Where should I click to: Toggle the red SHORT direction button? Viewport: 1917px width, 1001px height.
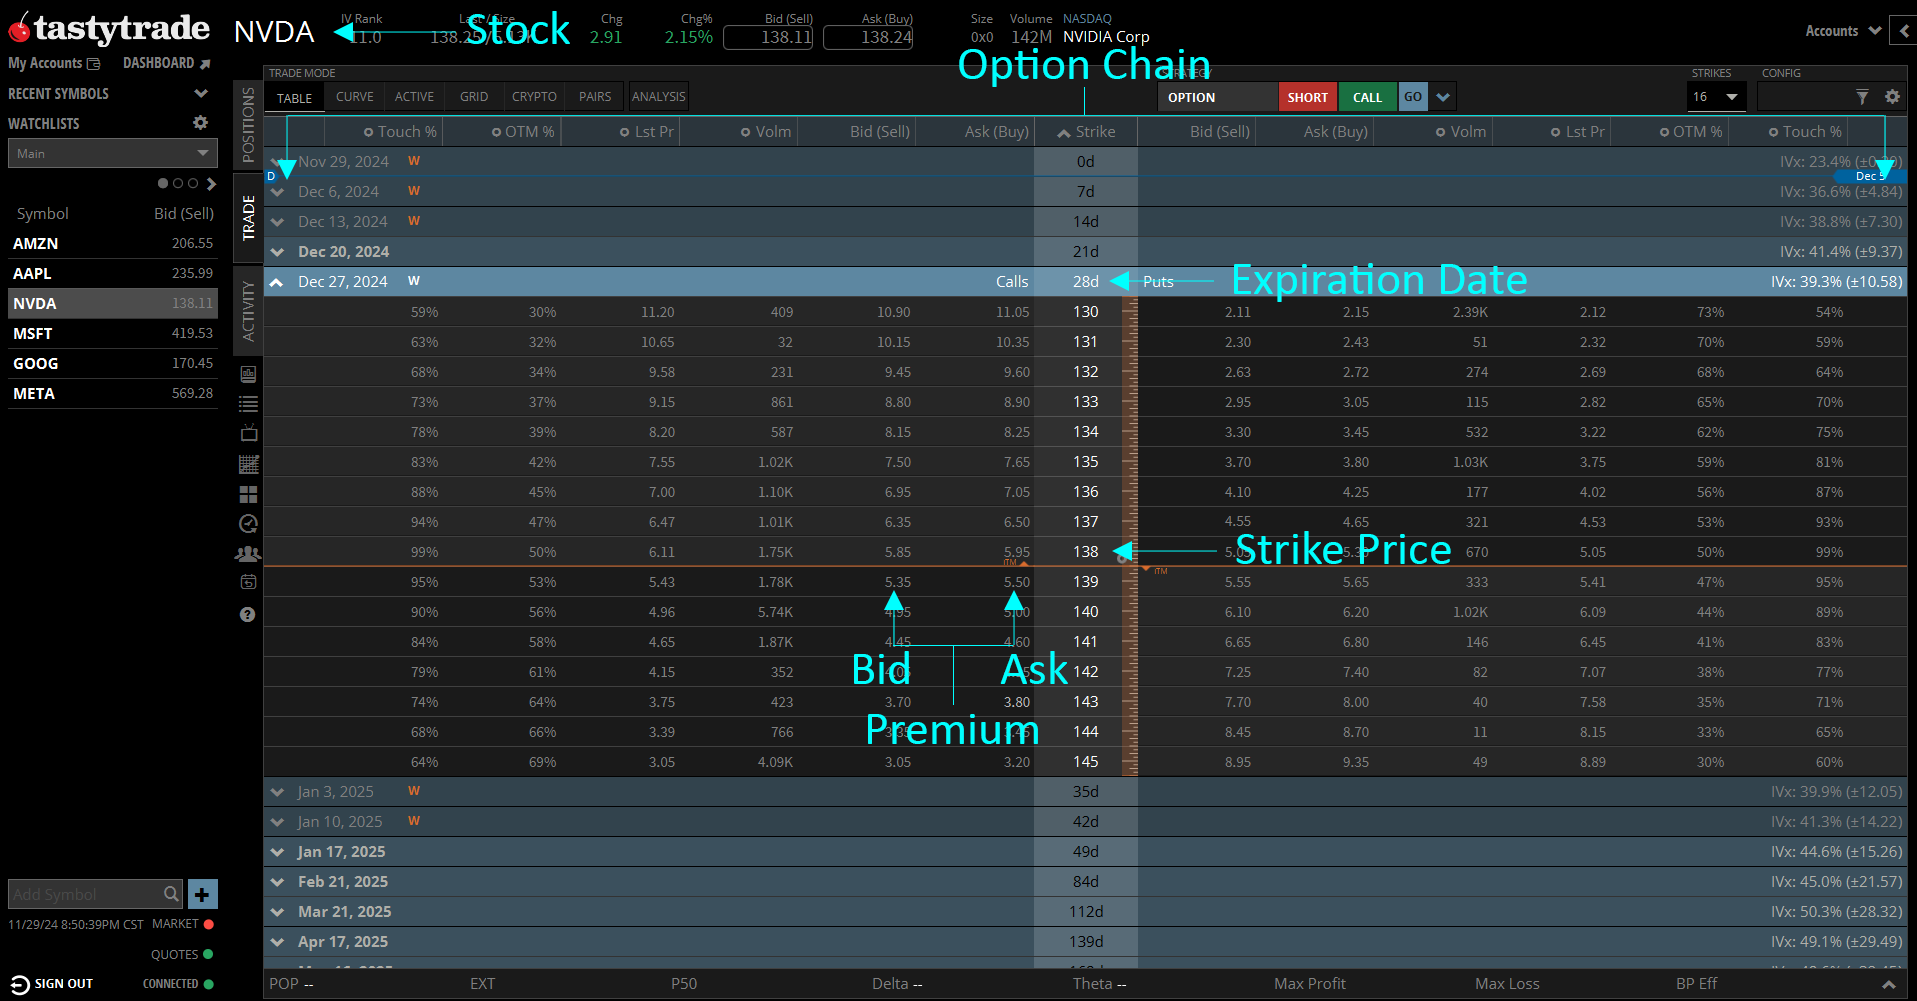click(x=1307, y=97)
